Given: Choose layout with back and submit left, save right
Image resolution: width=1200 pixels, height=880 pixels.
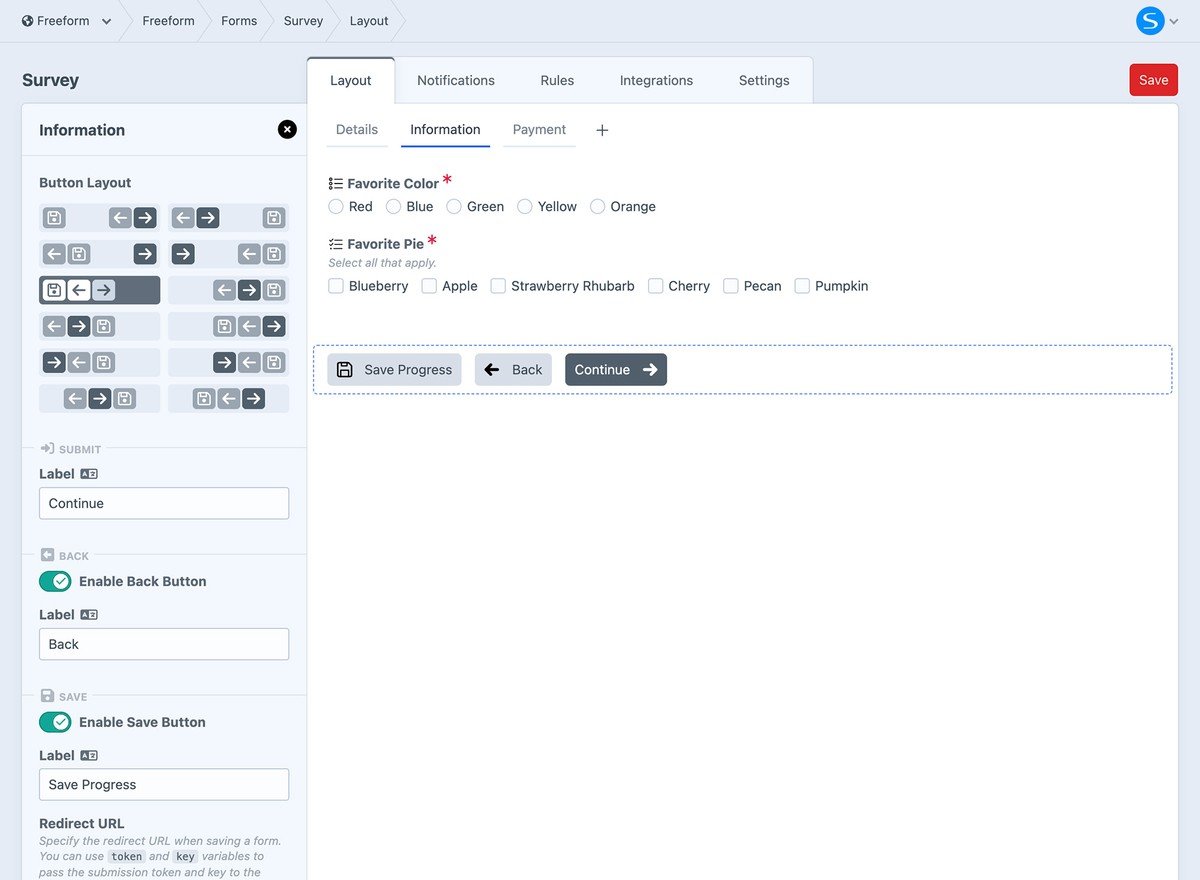Looking at the screenshot, I should [x=228, y=218].
